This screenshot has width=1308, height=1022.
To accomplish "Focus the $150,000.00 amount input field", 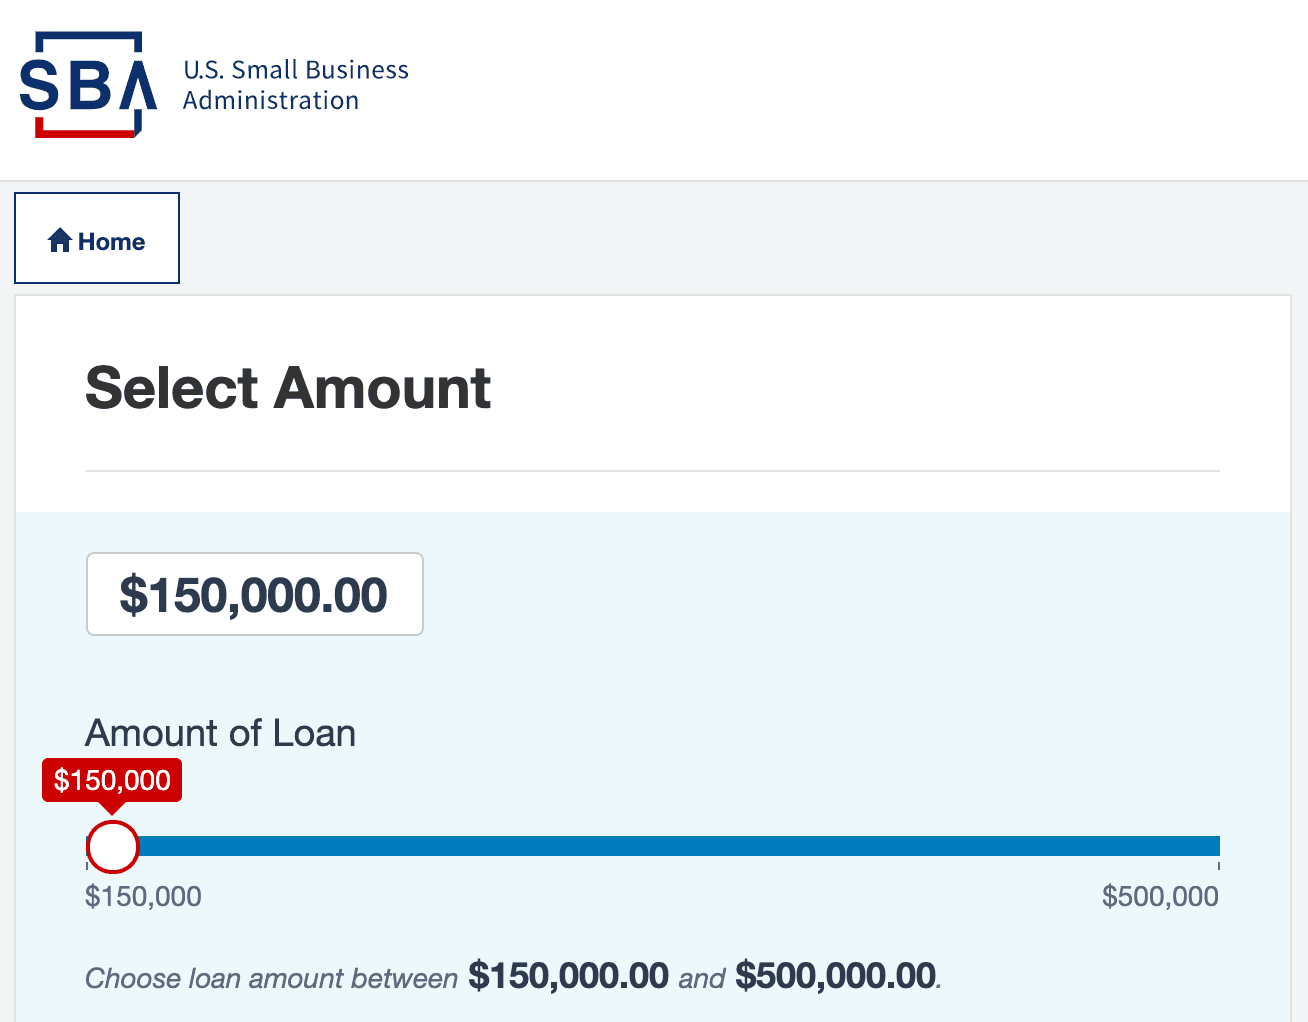I will [255, 594].
